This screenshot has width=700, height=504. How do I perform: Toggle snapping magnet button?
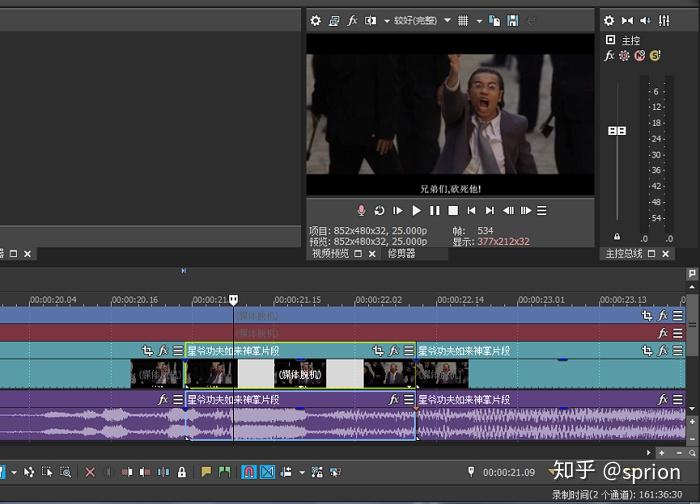coord(249,472)
